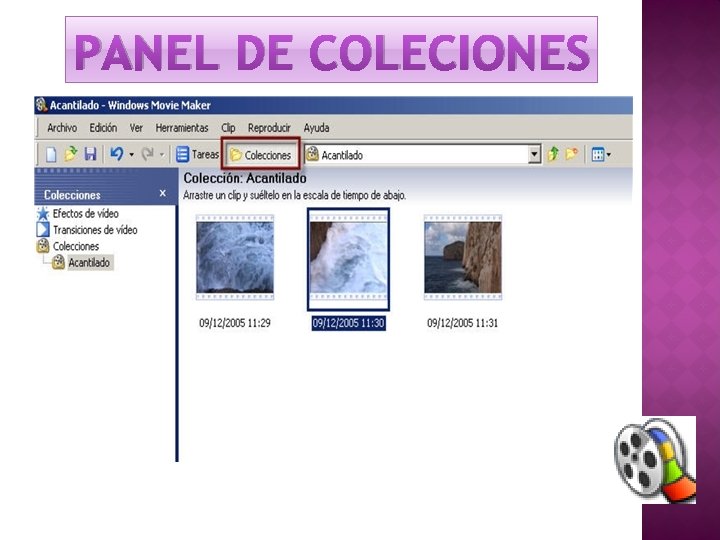
Task: Save project with floppy disk icon
Action: click(90, 154)
